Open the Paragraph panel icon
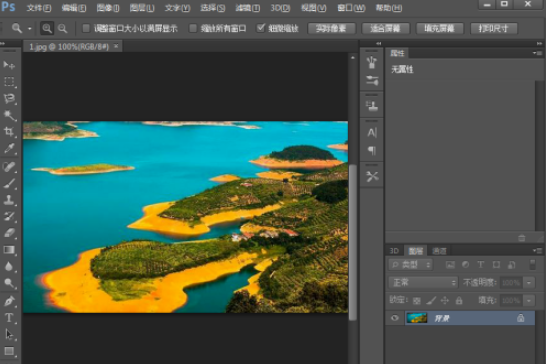 click(x=372, y=150)
